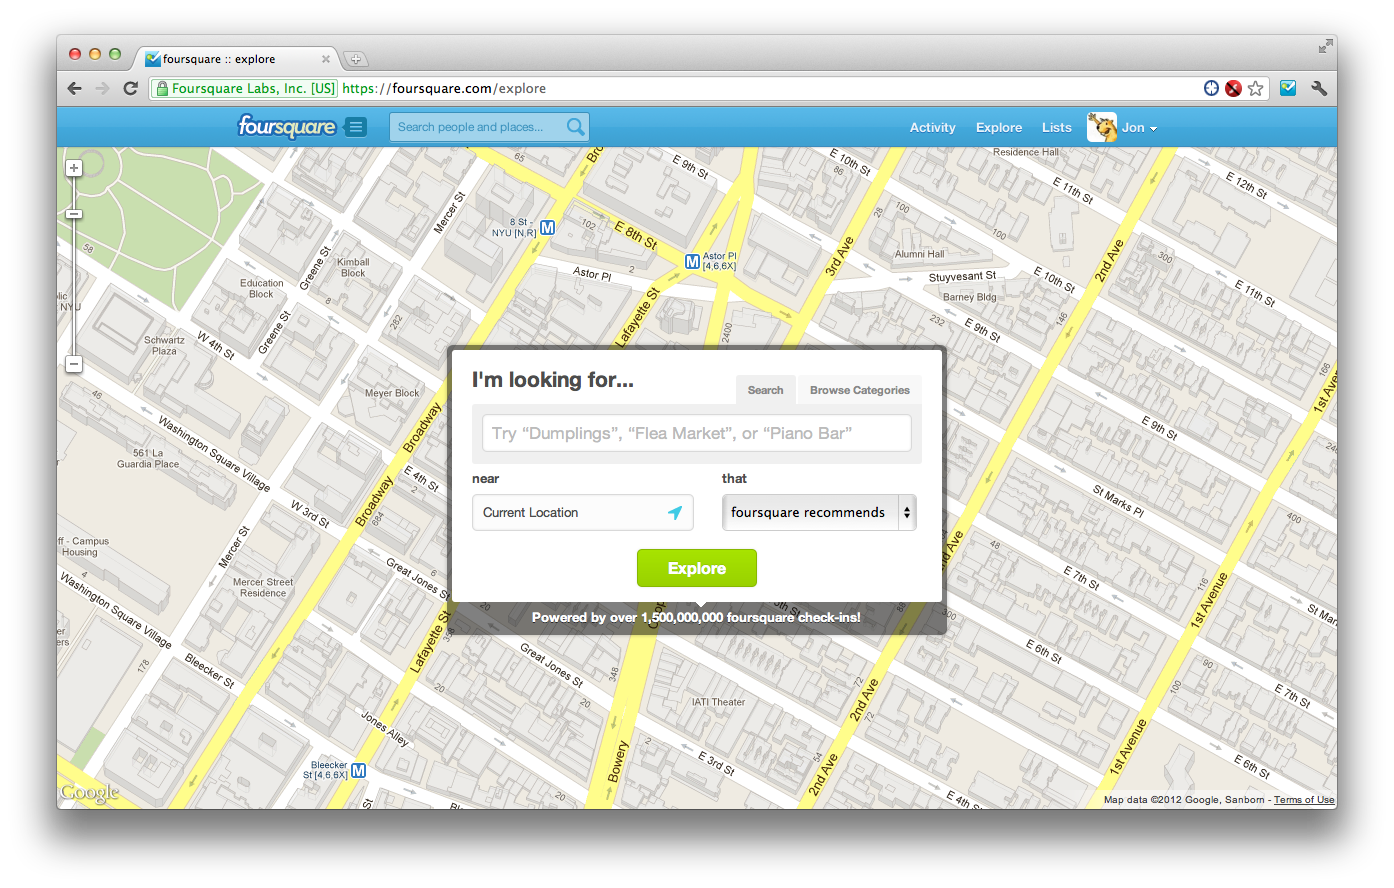The height and width of the screenshot is (888, 1394).
Task: Click the "W 4th St" street label
Action: pyautogui.click(x=215, y=346)
